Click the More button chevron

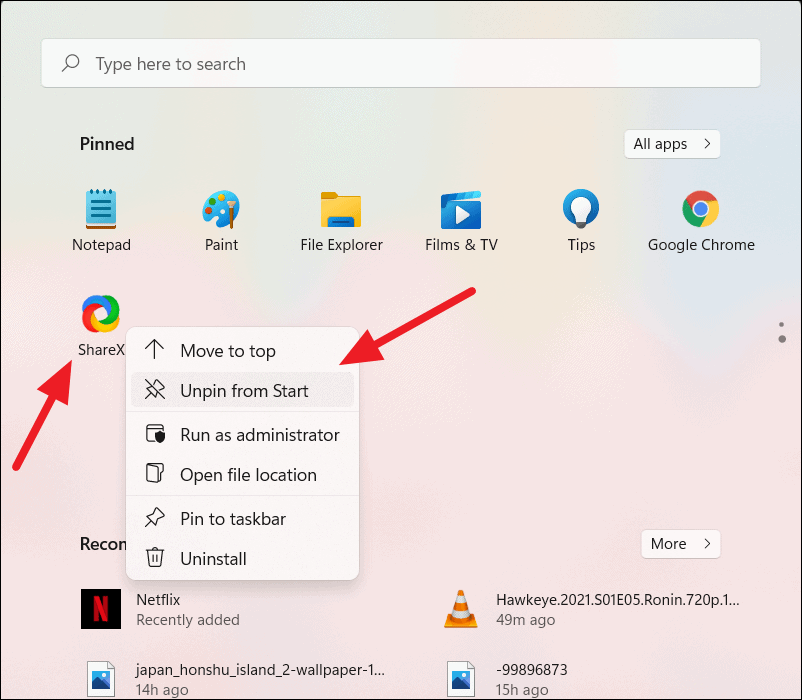coord(707,544)
